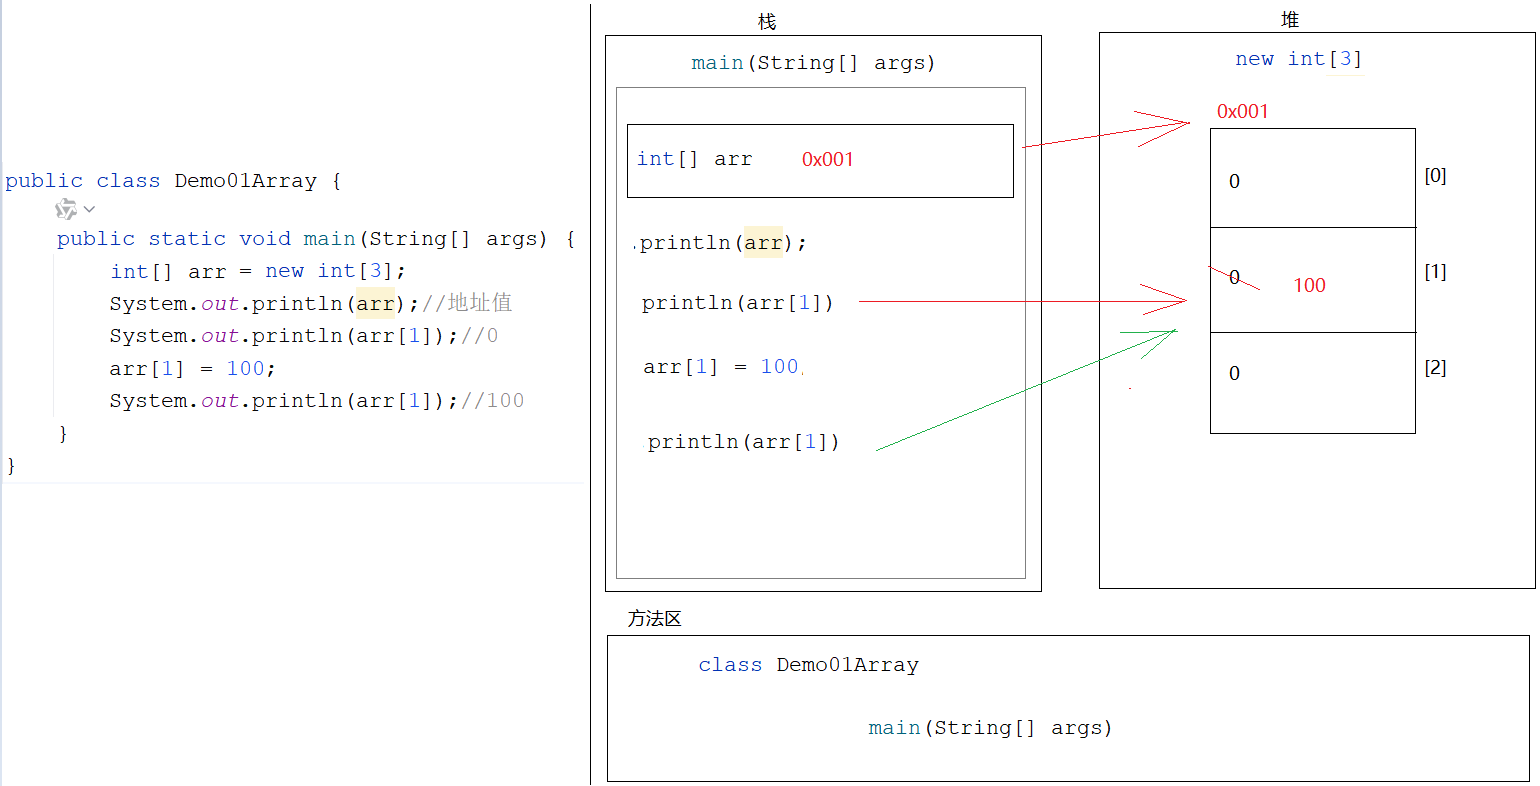Click the [0] index label beside array
The width and height of the screenshot is (1540, 786).
[1435, 176]
